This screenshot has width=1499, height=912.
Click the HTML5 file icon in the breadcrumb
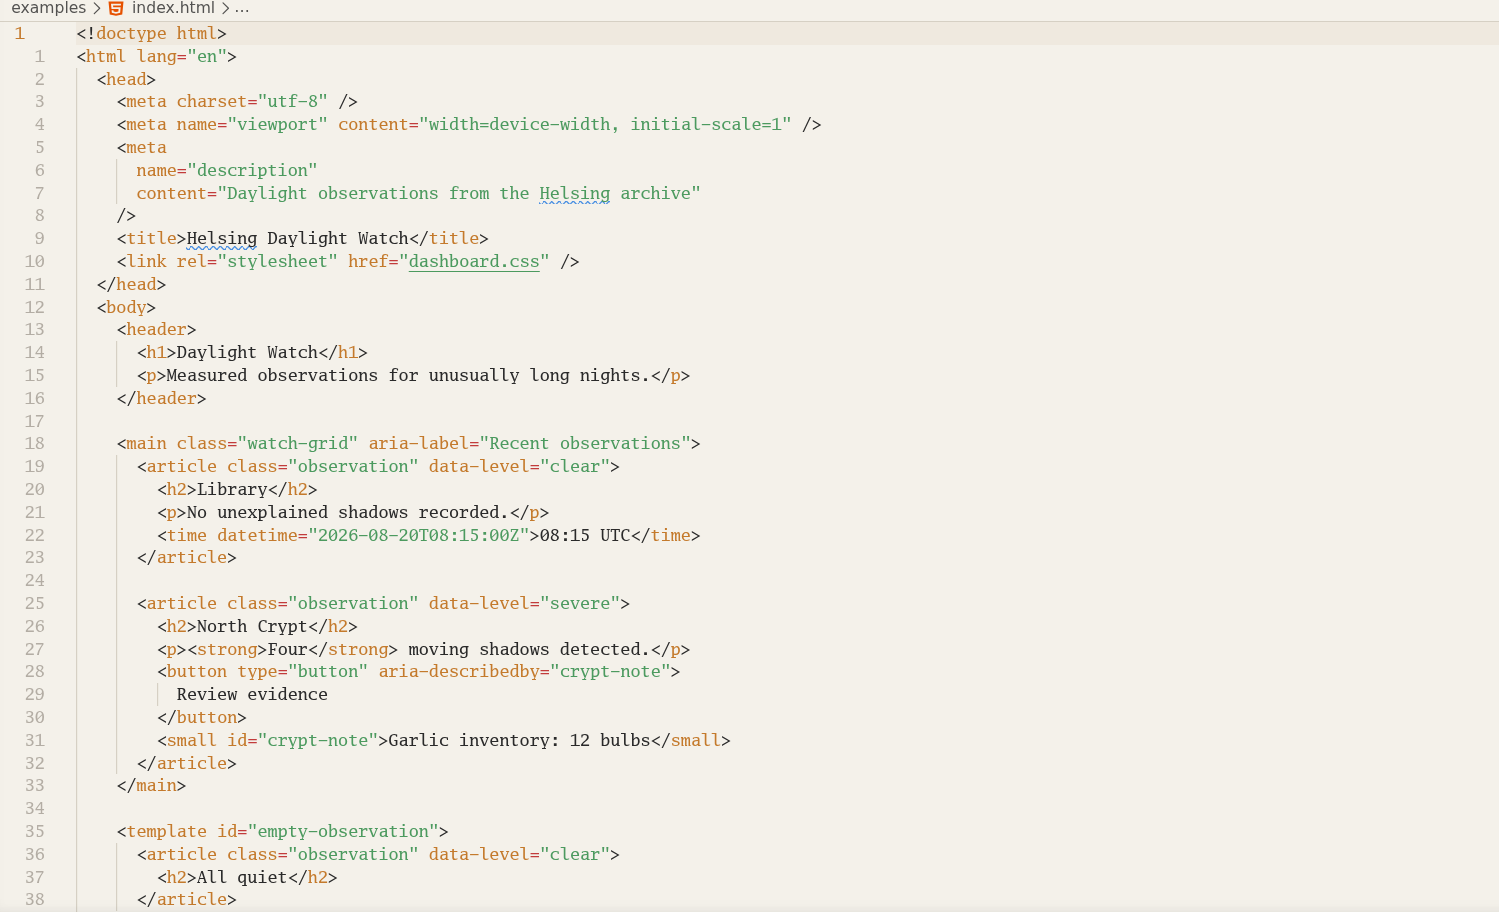pos(116,8)
